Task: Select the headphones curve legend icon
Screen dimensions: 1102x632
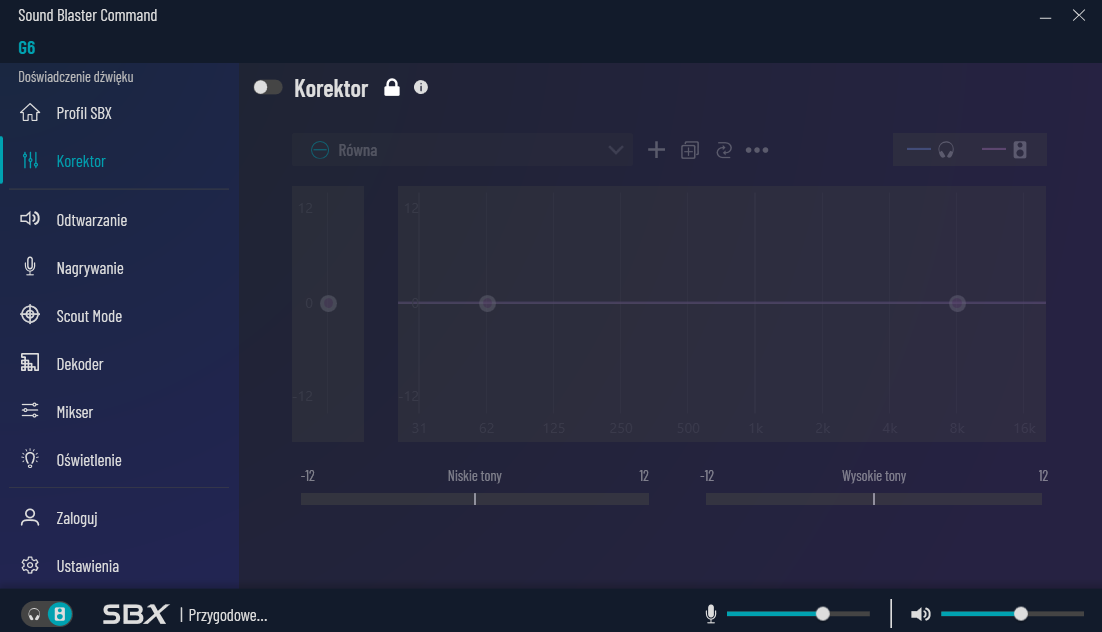Action: 946,150
